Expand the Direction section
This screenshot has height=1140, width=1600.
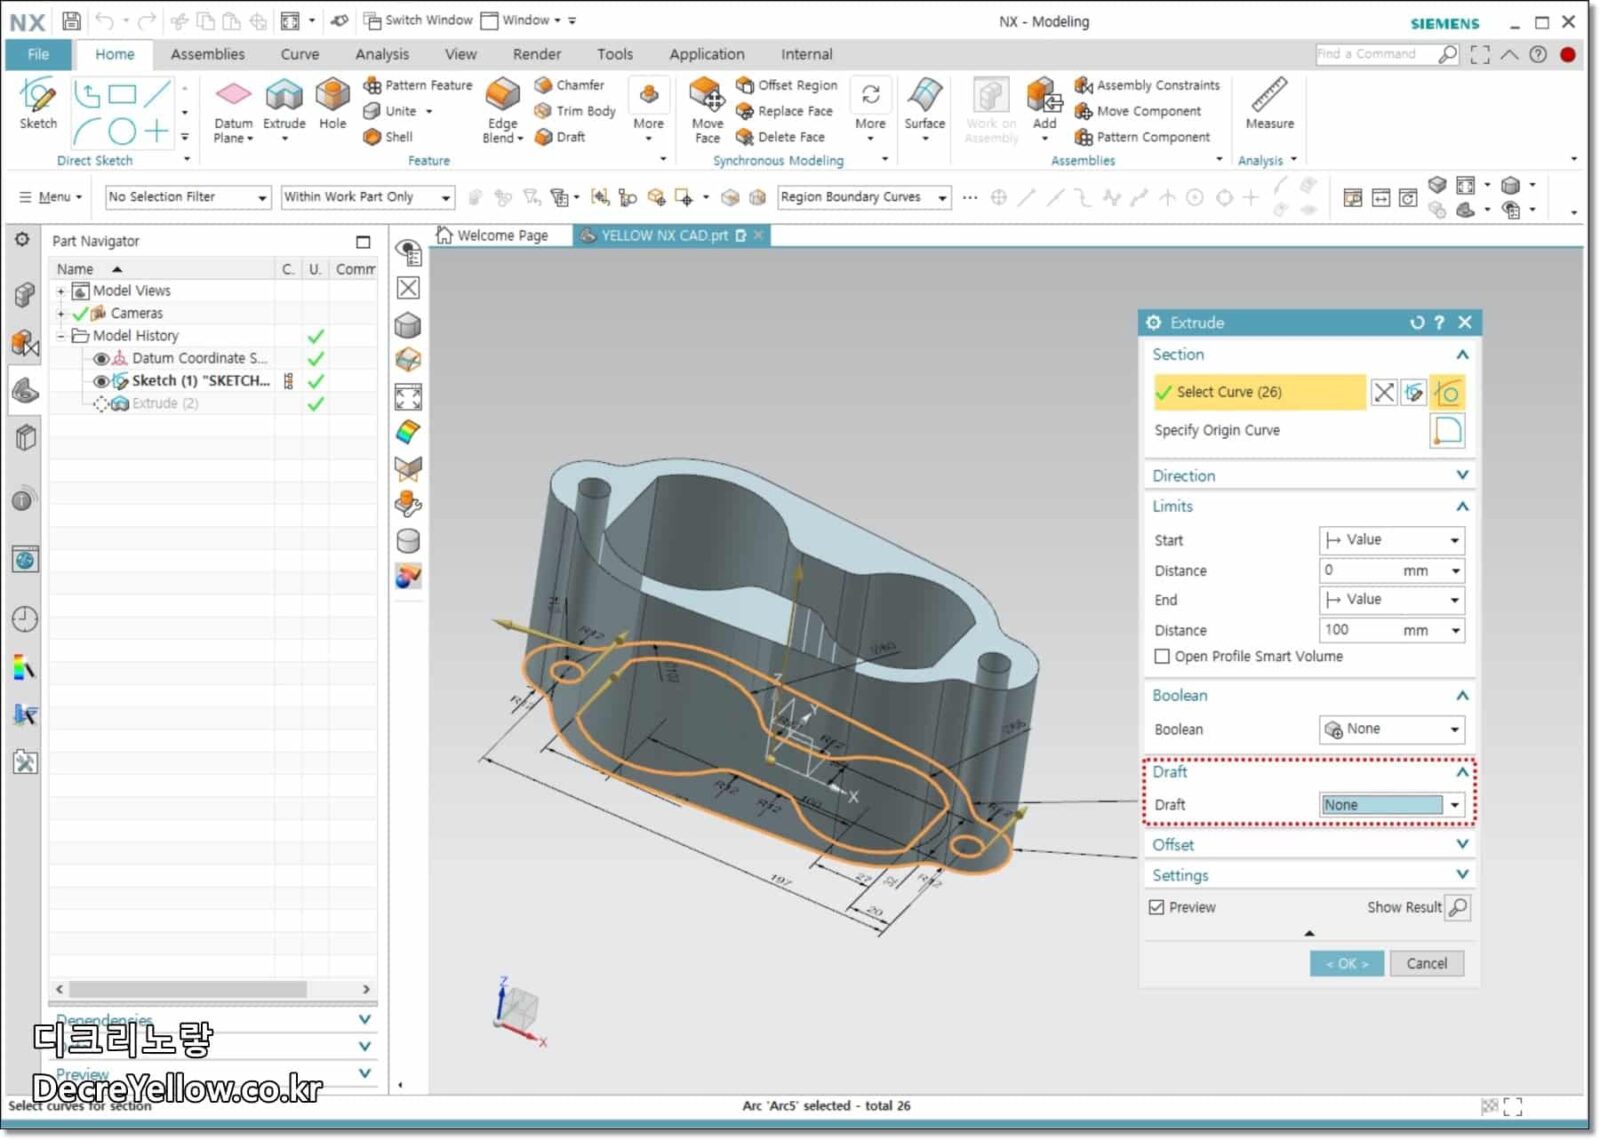1308,476
